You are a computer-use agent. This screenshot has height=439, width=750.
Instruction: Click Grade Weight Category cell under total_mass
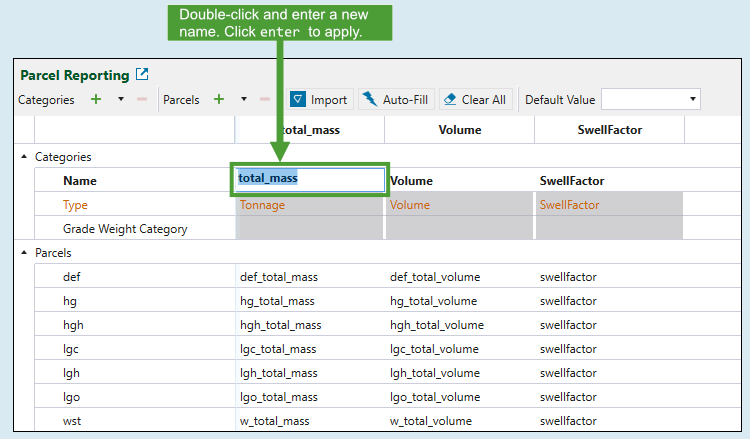tap(309, 228)
